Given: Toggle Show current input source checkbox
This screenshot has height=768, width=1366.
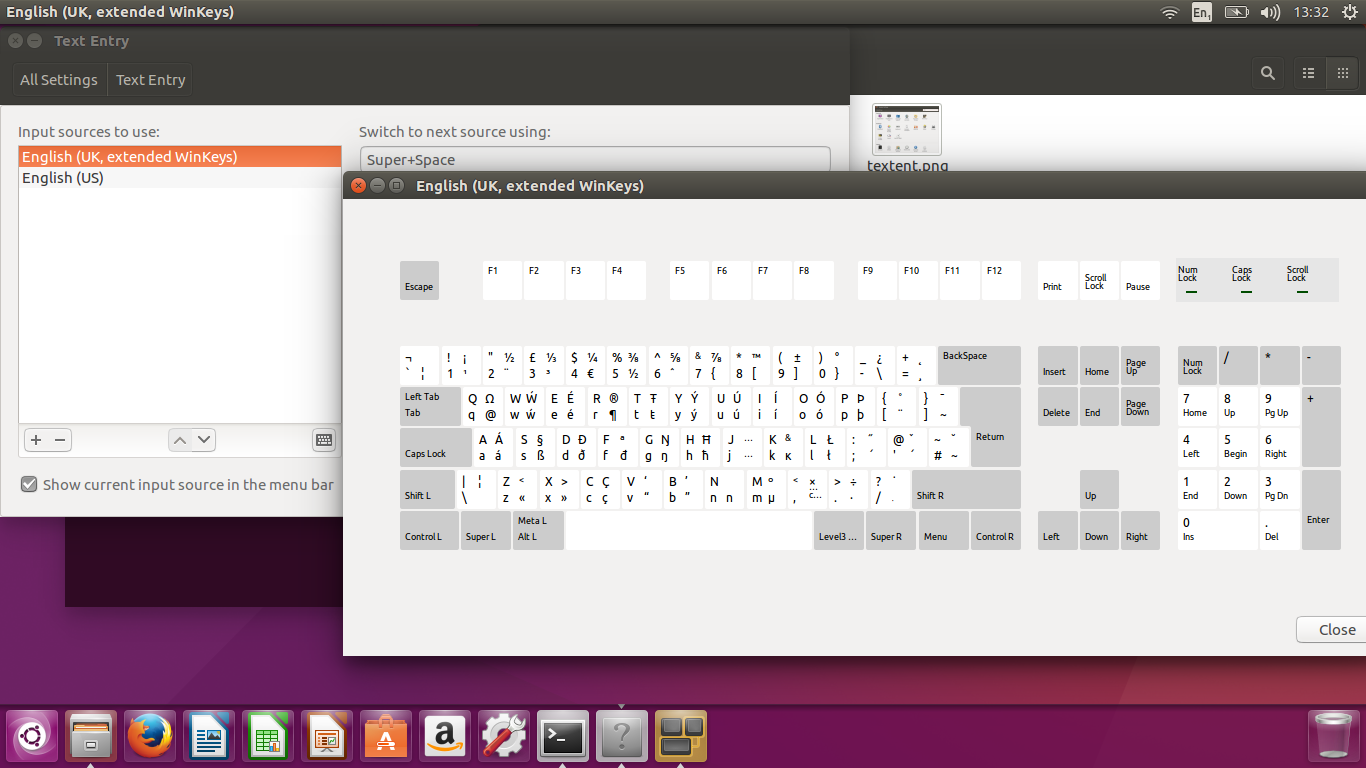Looking at the screenshot, I should point(30,485).
